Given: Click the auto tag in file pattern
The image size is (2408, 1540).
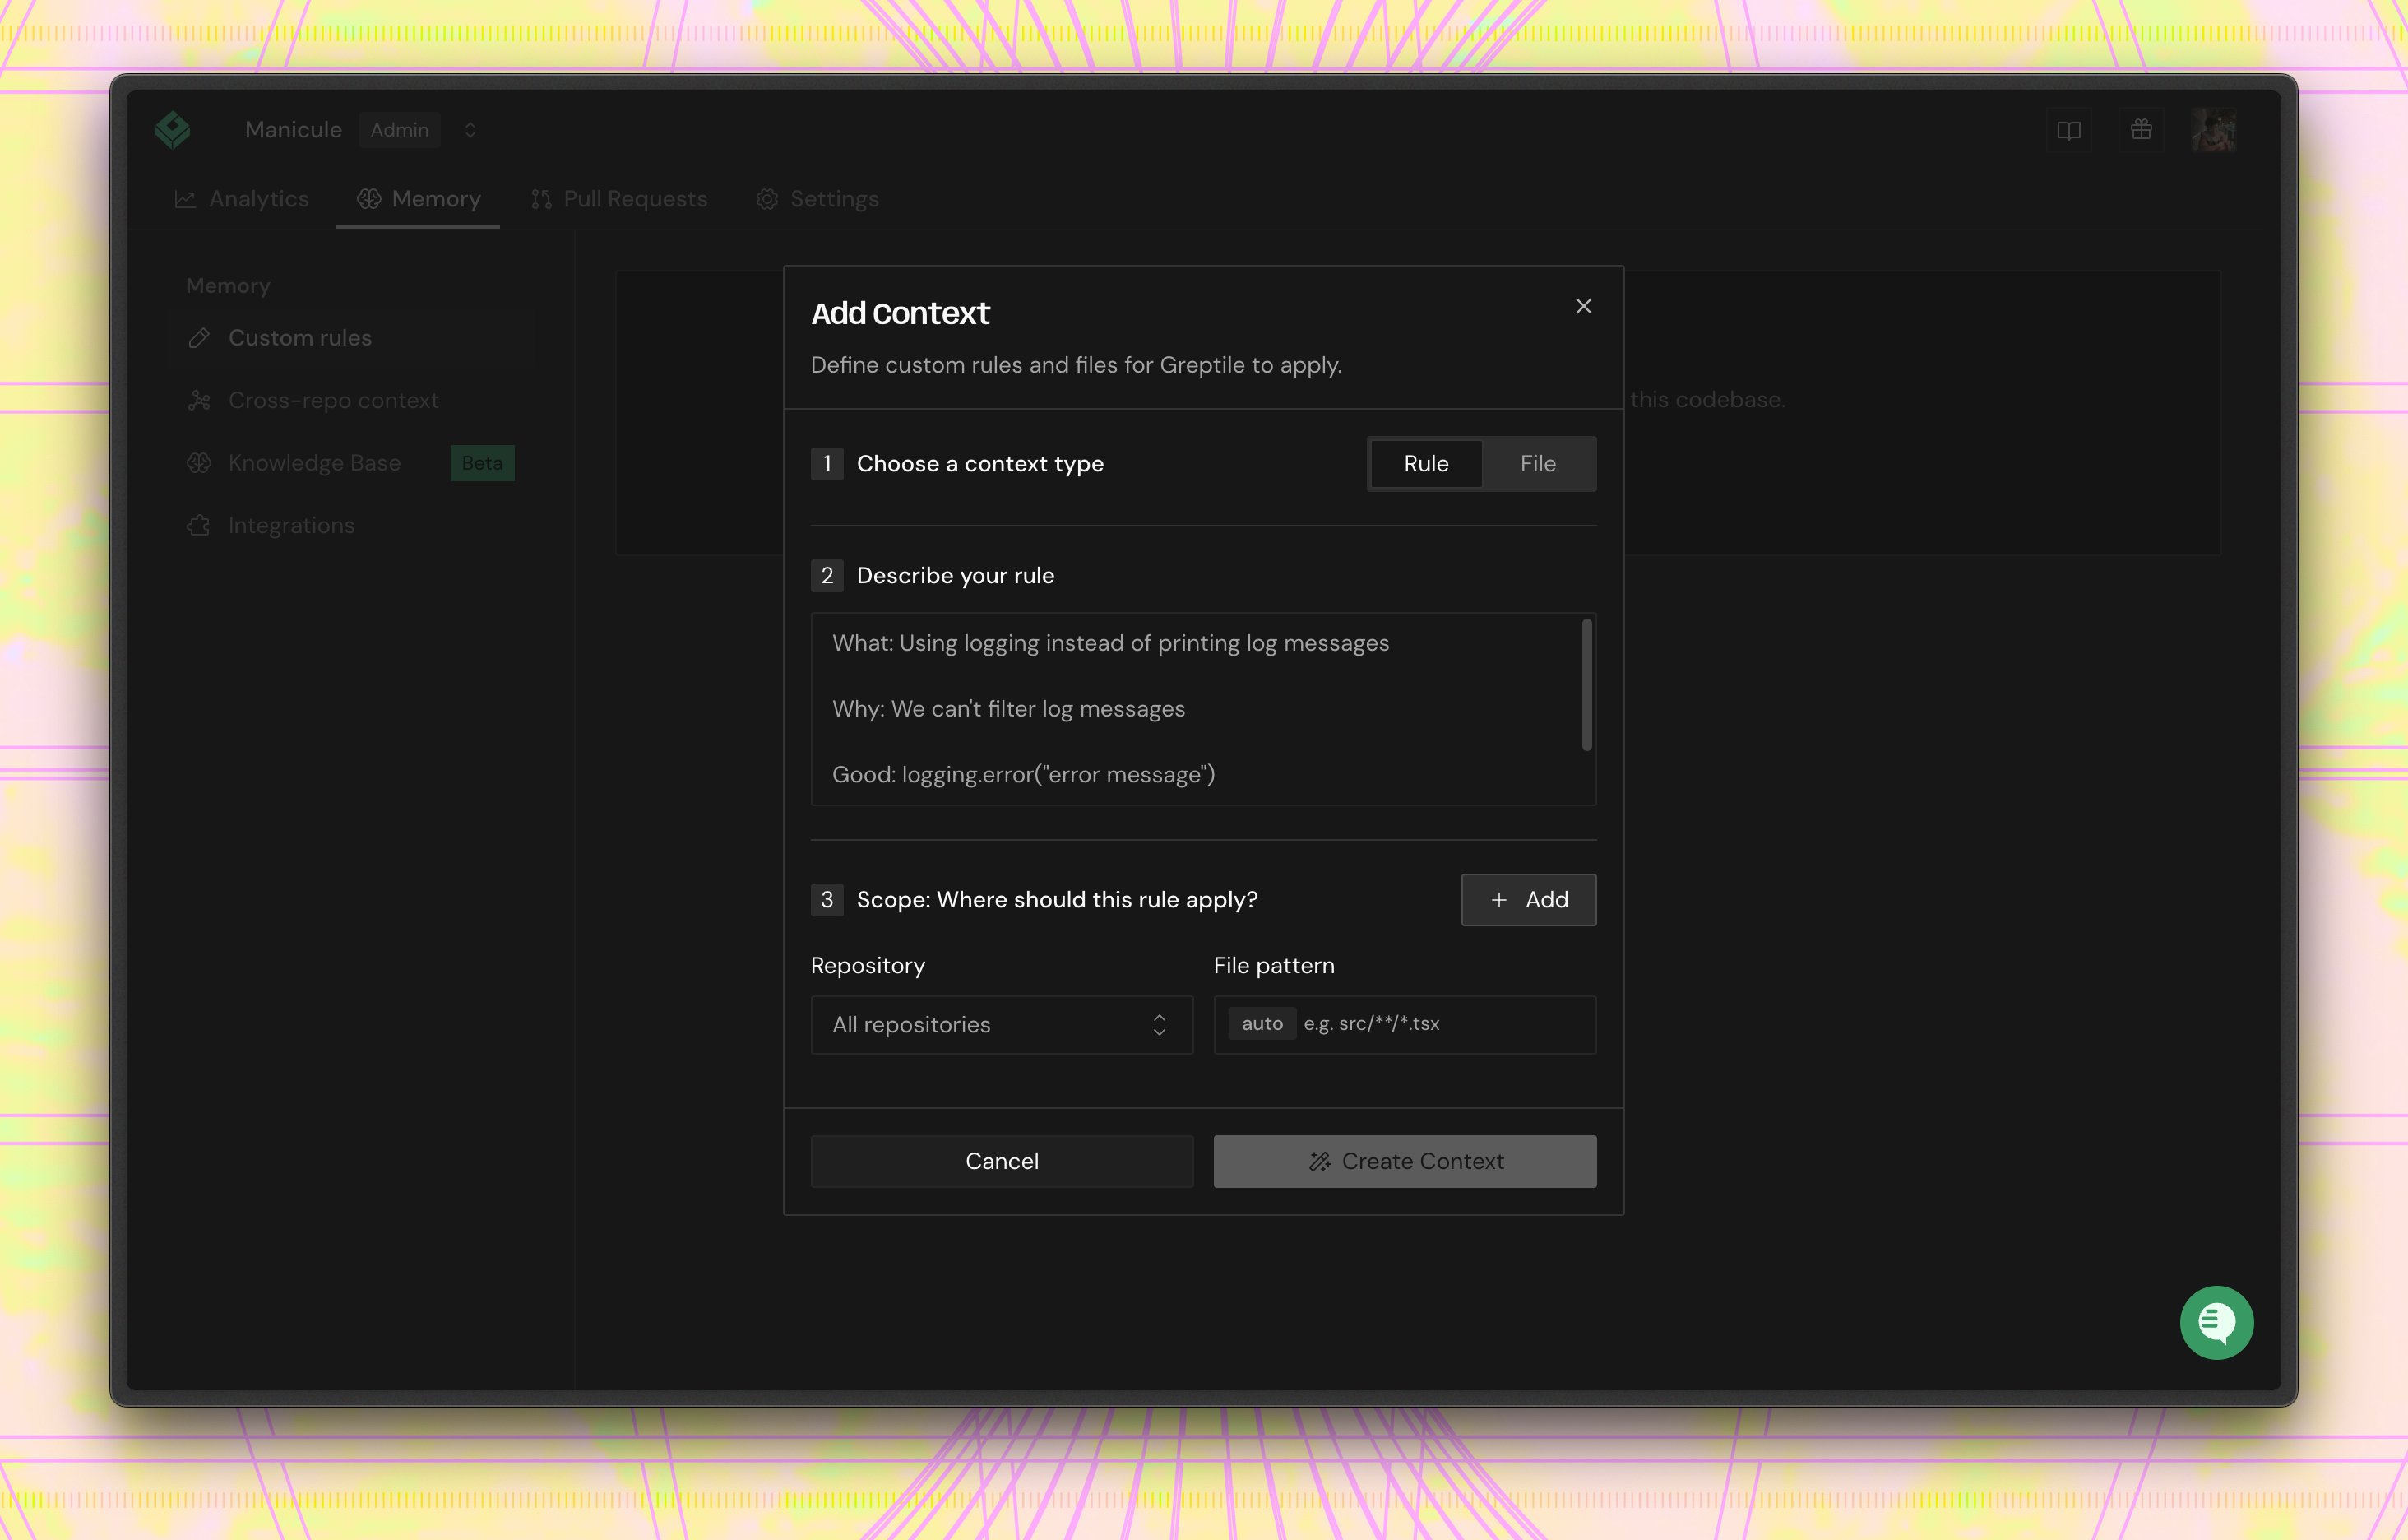Looking at the screenshot, I should click(x=1262, y=1024).
